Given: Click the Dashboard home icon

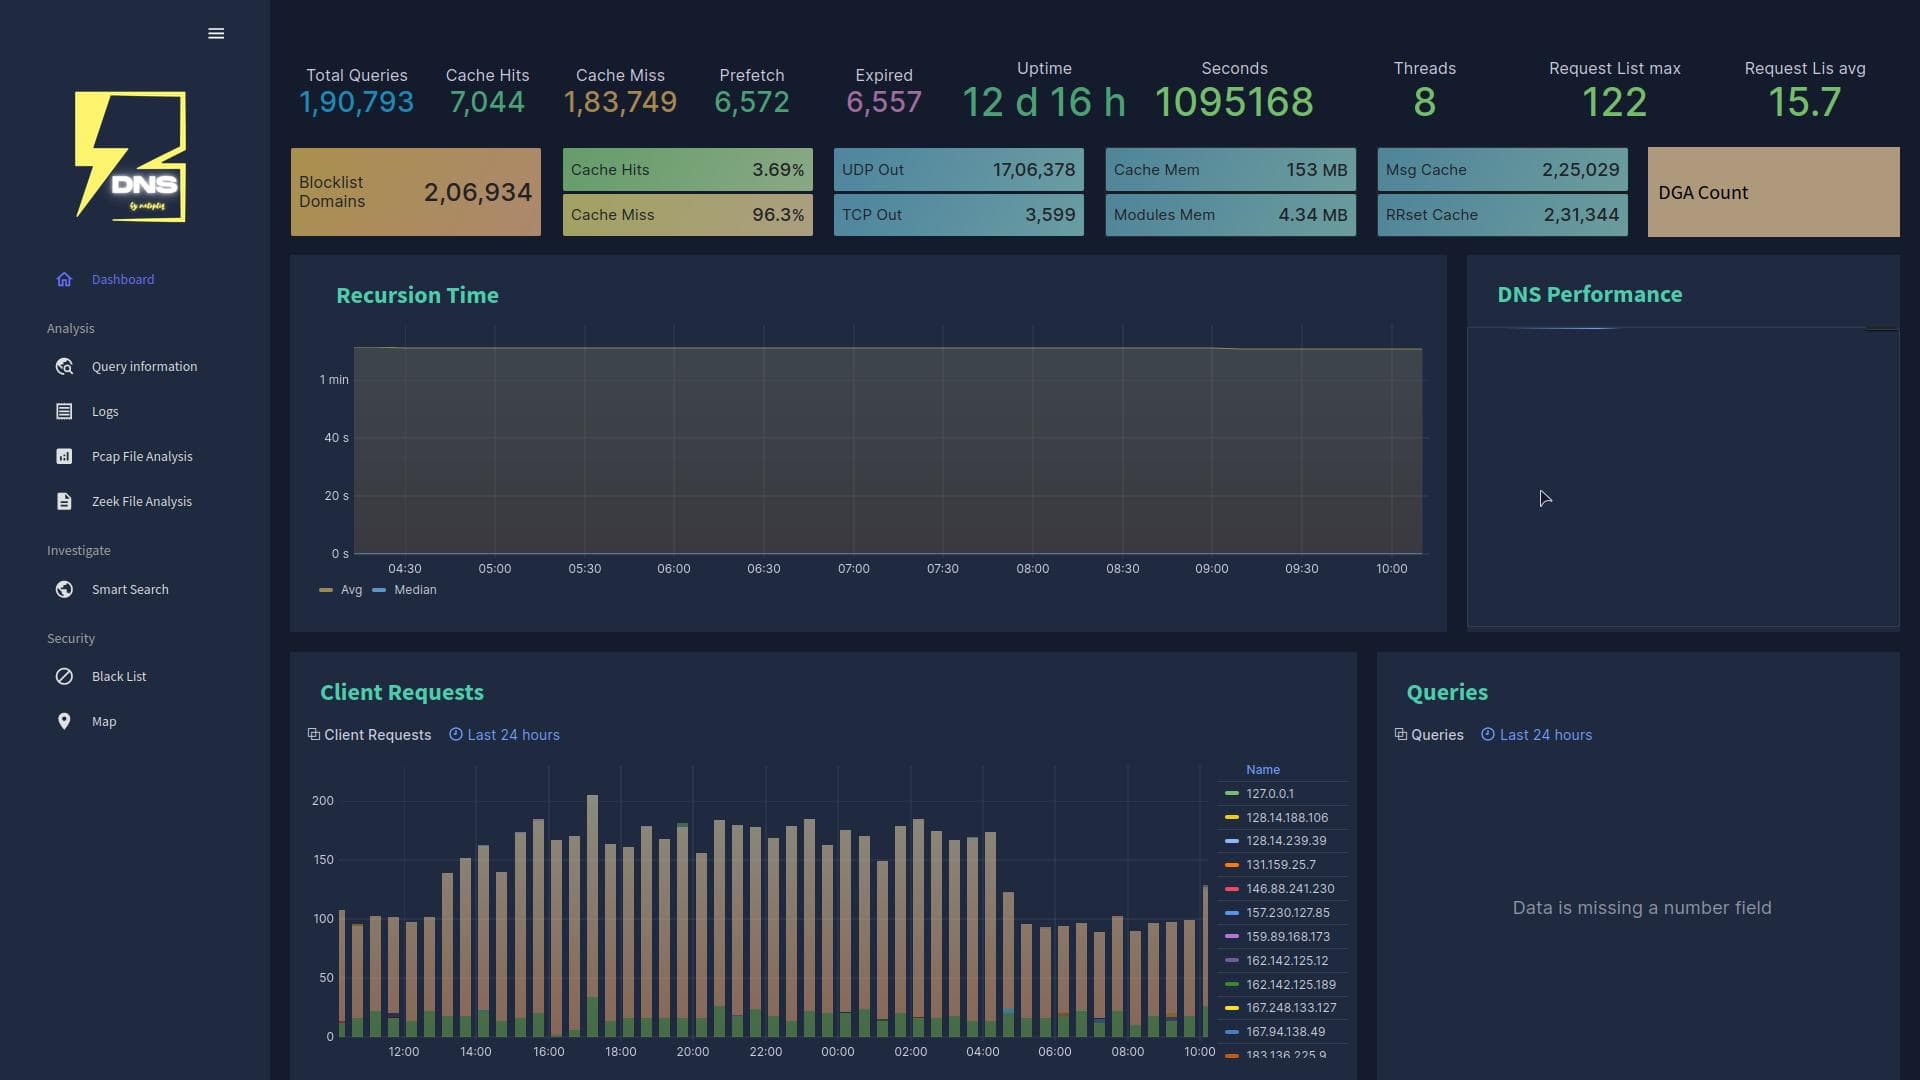Looking at the screenshot, I should pos(64,279).
